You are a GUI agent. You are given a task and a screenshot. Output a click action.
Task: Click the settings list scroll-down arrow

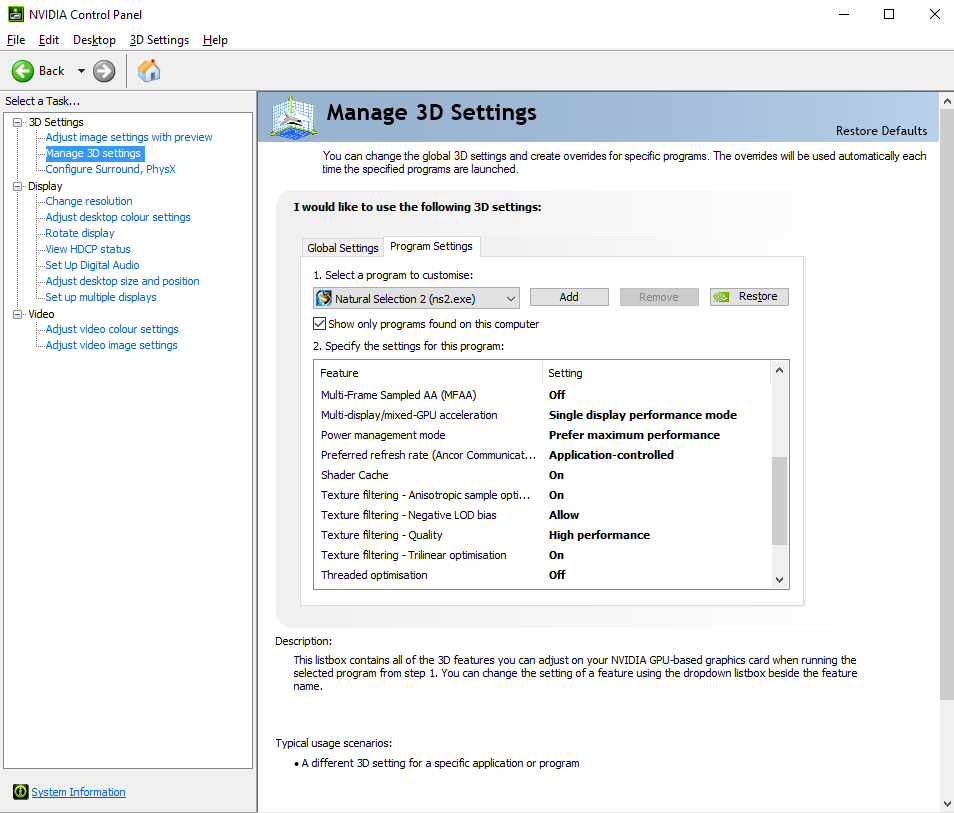(779, 580)
